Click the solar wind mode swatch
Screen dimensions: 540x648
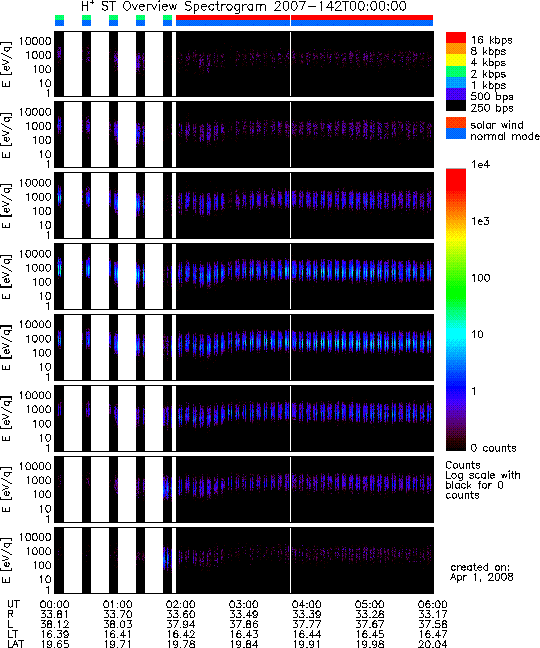coord(456,123)
